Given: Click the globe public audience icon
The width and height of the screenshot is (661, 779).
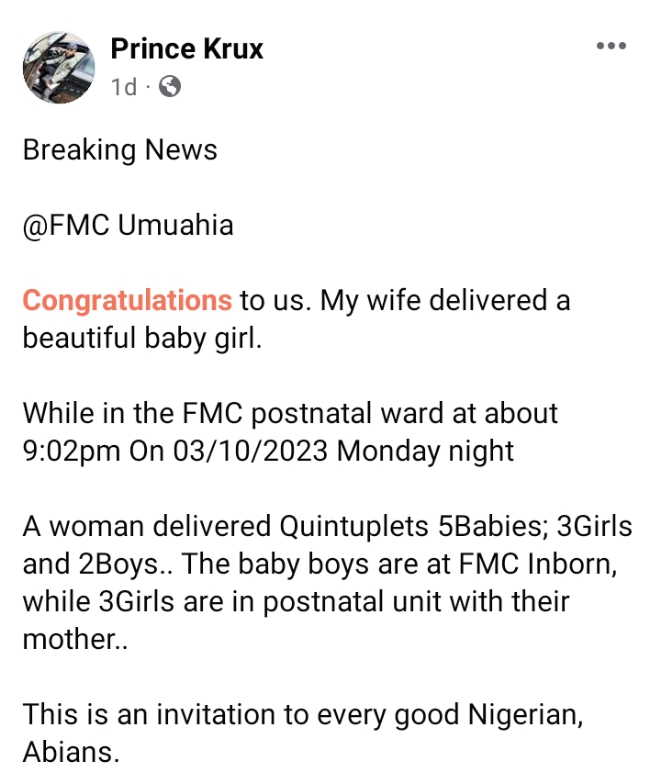Looking at the screenshot, I should point(170,87).
